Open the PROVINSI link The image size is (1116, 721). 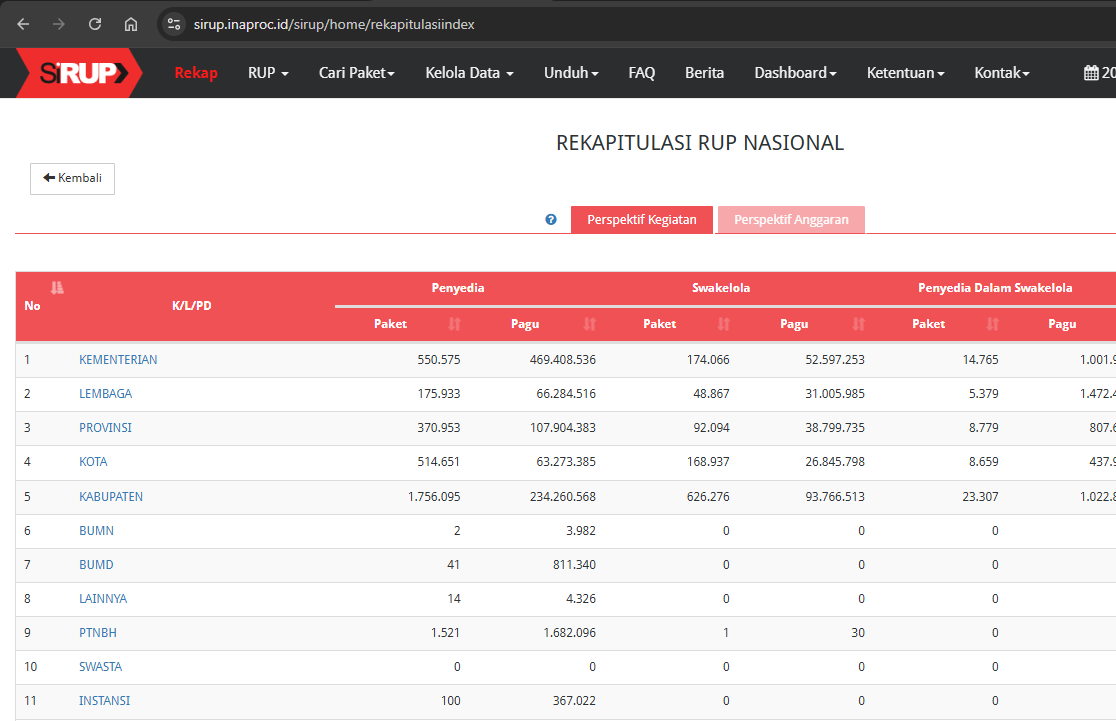105,428
